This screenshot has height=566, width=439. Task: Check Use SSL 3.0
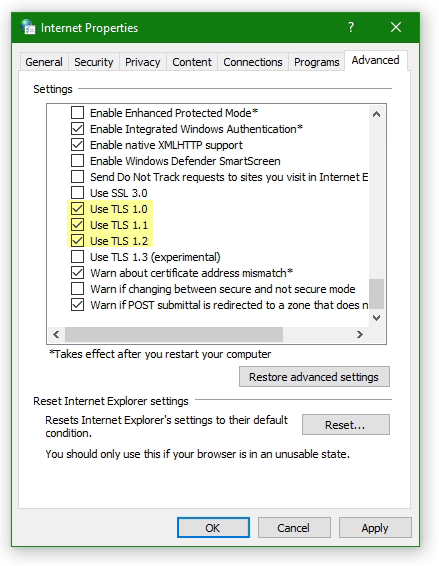78,193
